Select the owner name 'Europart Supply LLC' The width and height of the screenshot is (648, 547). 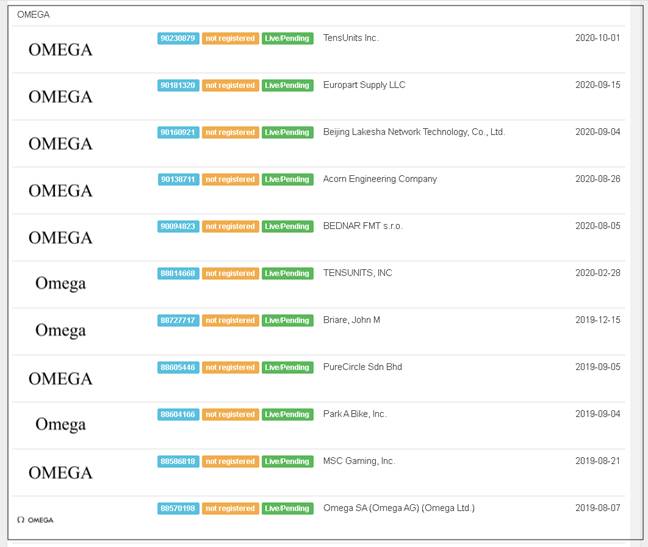coord(364,85)
